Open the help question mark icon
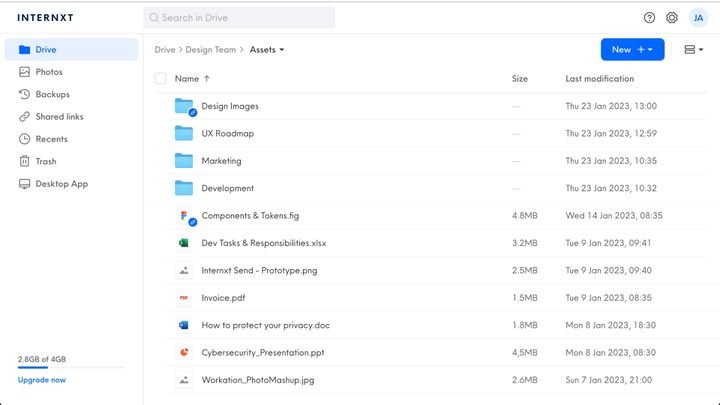The height and width of the screenshot is (405, 720). [x=649, y=18]
